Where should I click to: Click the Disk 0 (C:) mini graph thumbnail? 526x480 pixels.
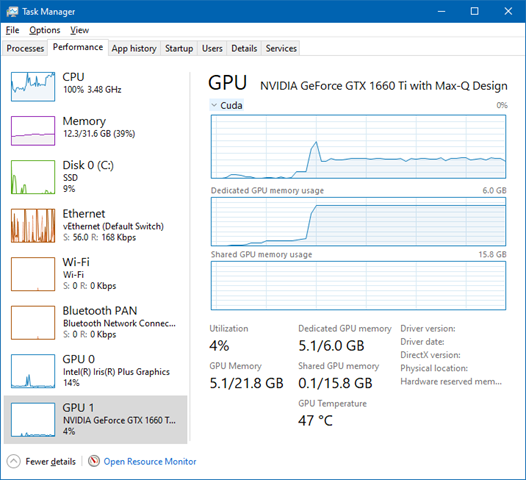33,177
